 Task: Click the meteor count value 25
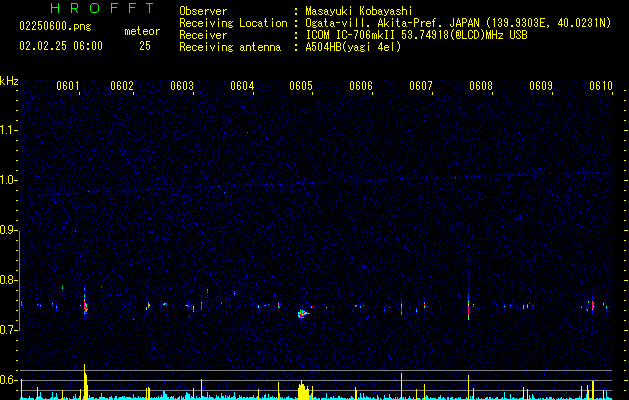(145, 46)
